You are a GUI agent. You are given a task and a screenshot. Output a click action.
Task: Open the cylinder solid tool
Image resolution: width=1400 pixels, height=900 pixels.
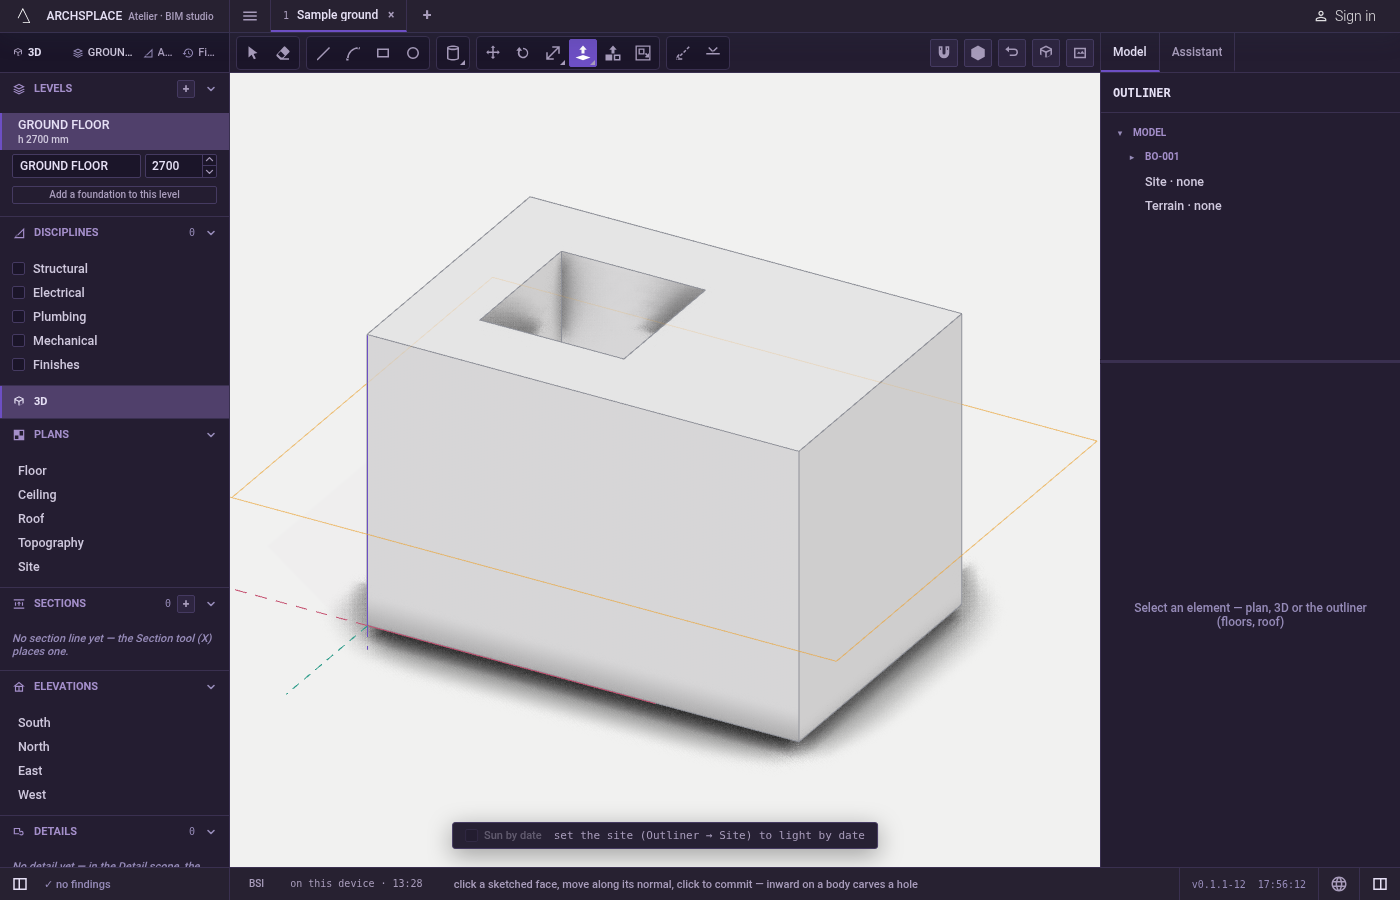pos(453,53)
